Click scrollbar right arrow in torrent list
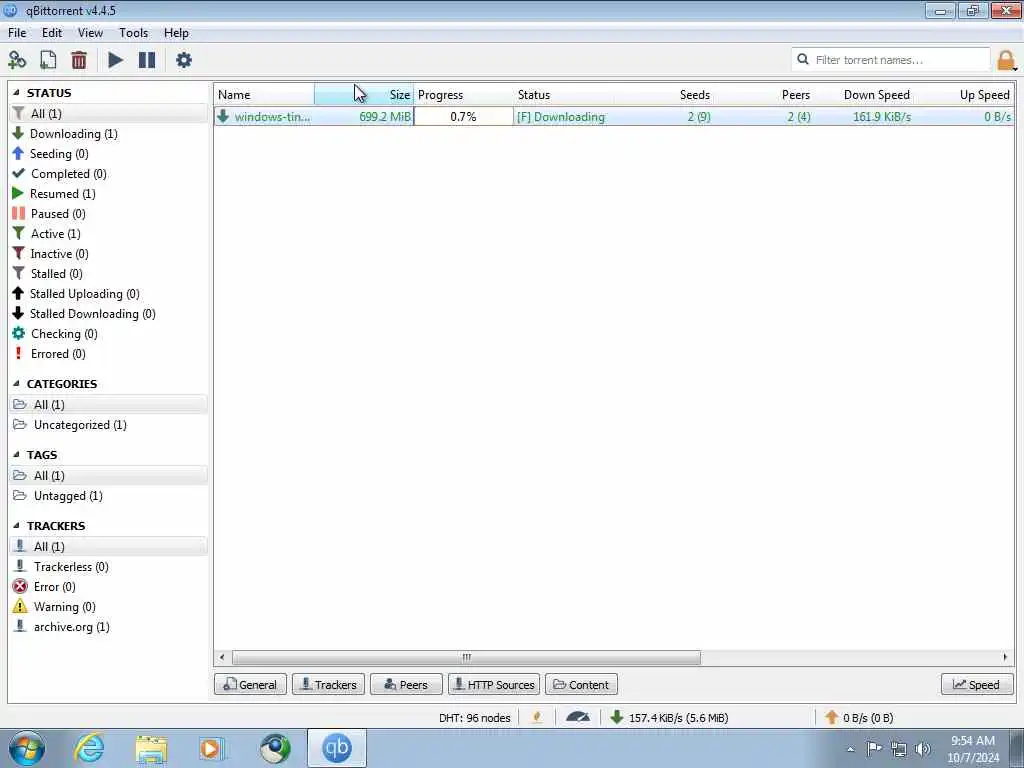 pyautogui.click(x=1004, y=657)
